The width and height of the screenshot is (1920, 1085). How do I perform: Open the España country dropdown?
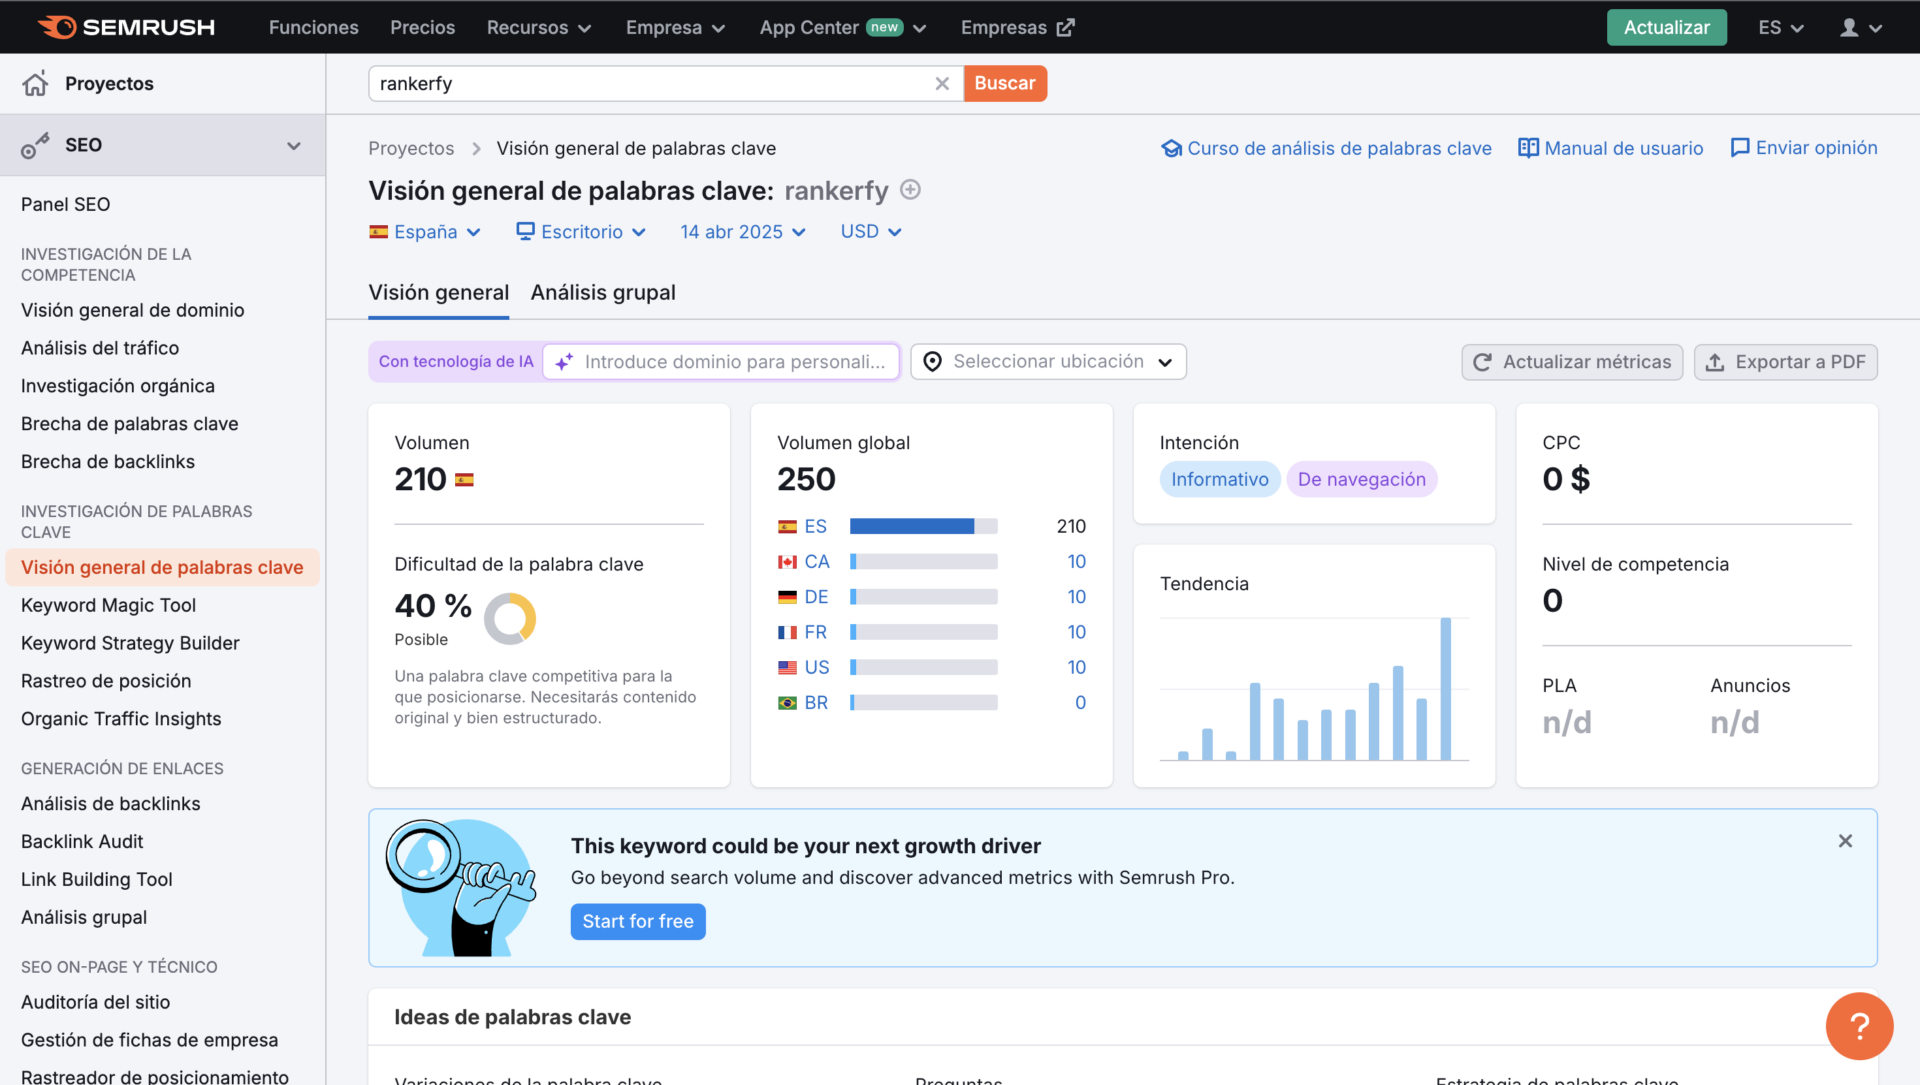point(426,232)
